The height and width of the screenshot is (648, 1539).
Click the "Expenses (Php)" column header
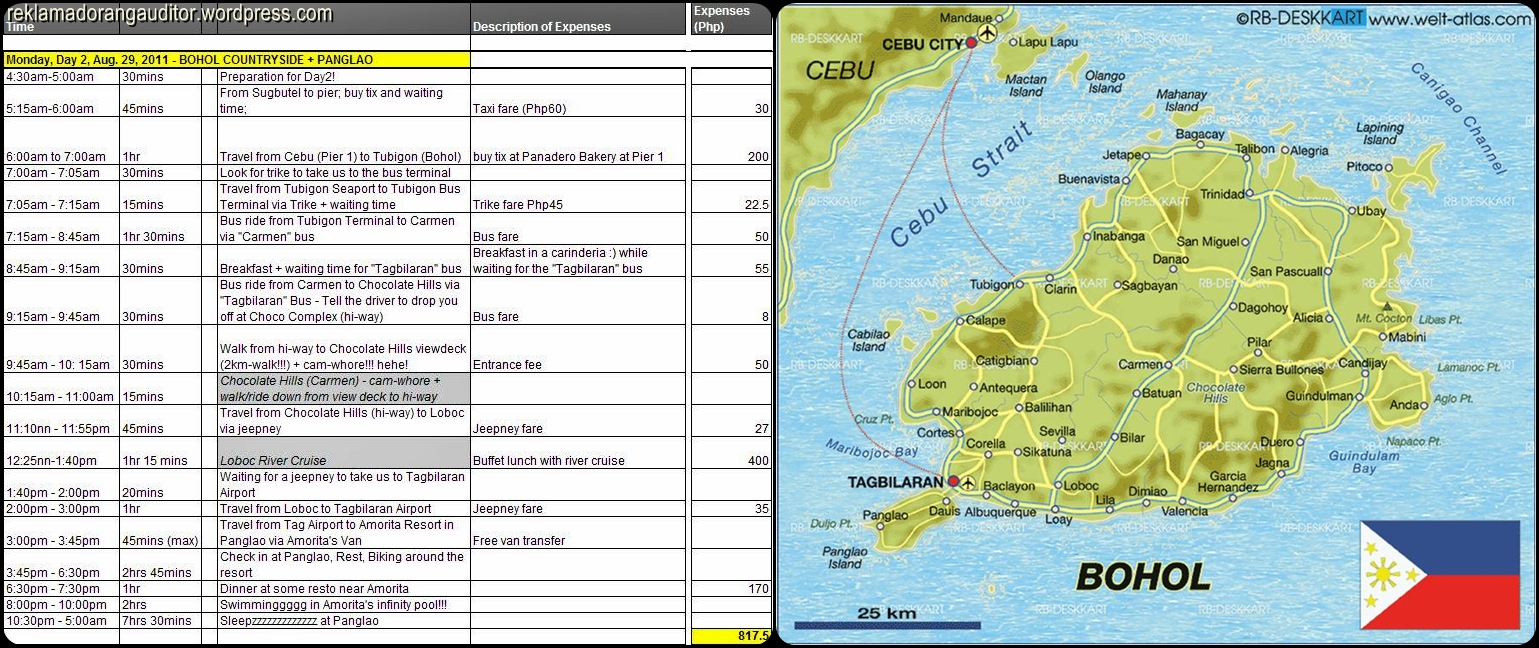[723, 19]
